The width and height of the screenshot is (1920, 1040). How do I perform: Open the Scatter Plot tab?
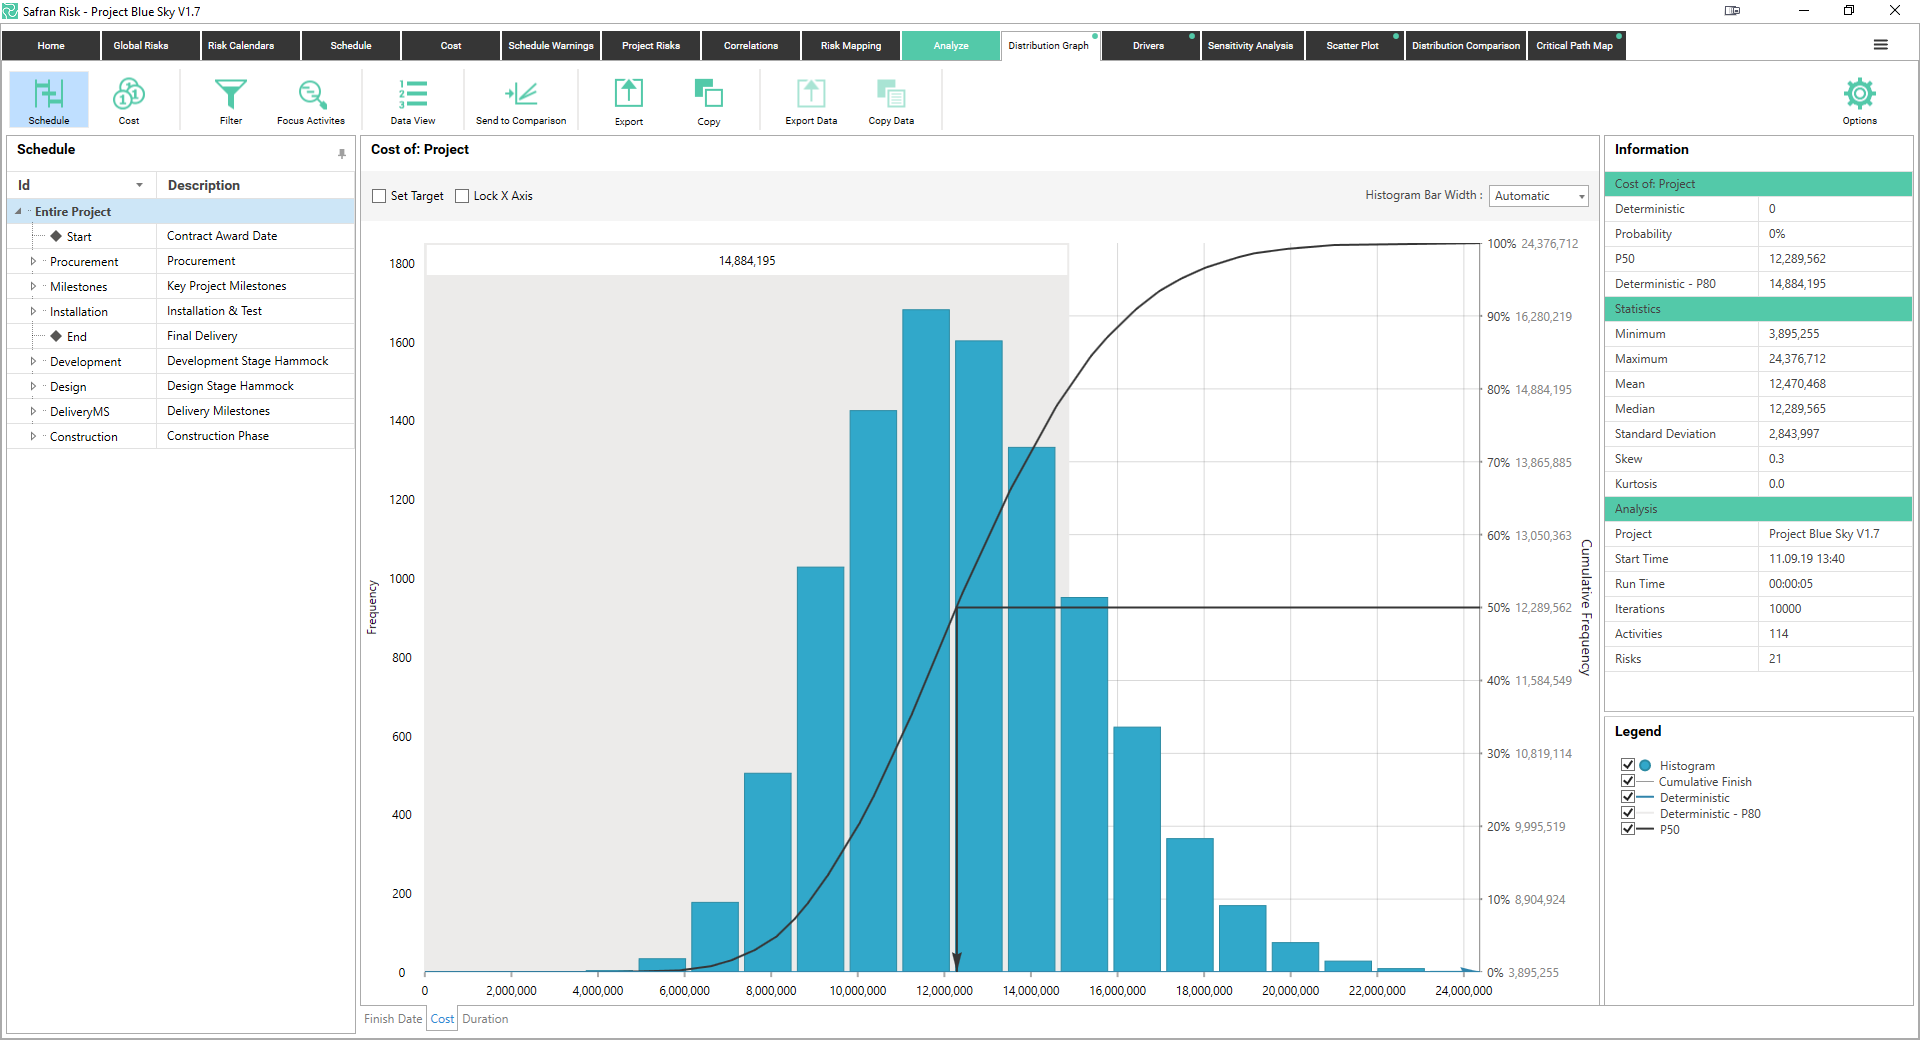pyautogui.click(x=1353, y=45)
